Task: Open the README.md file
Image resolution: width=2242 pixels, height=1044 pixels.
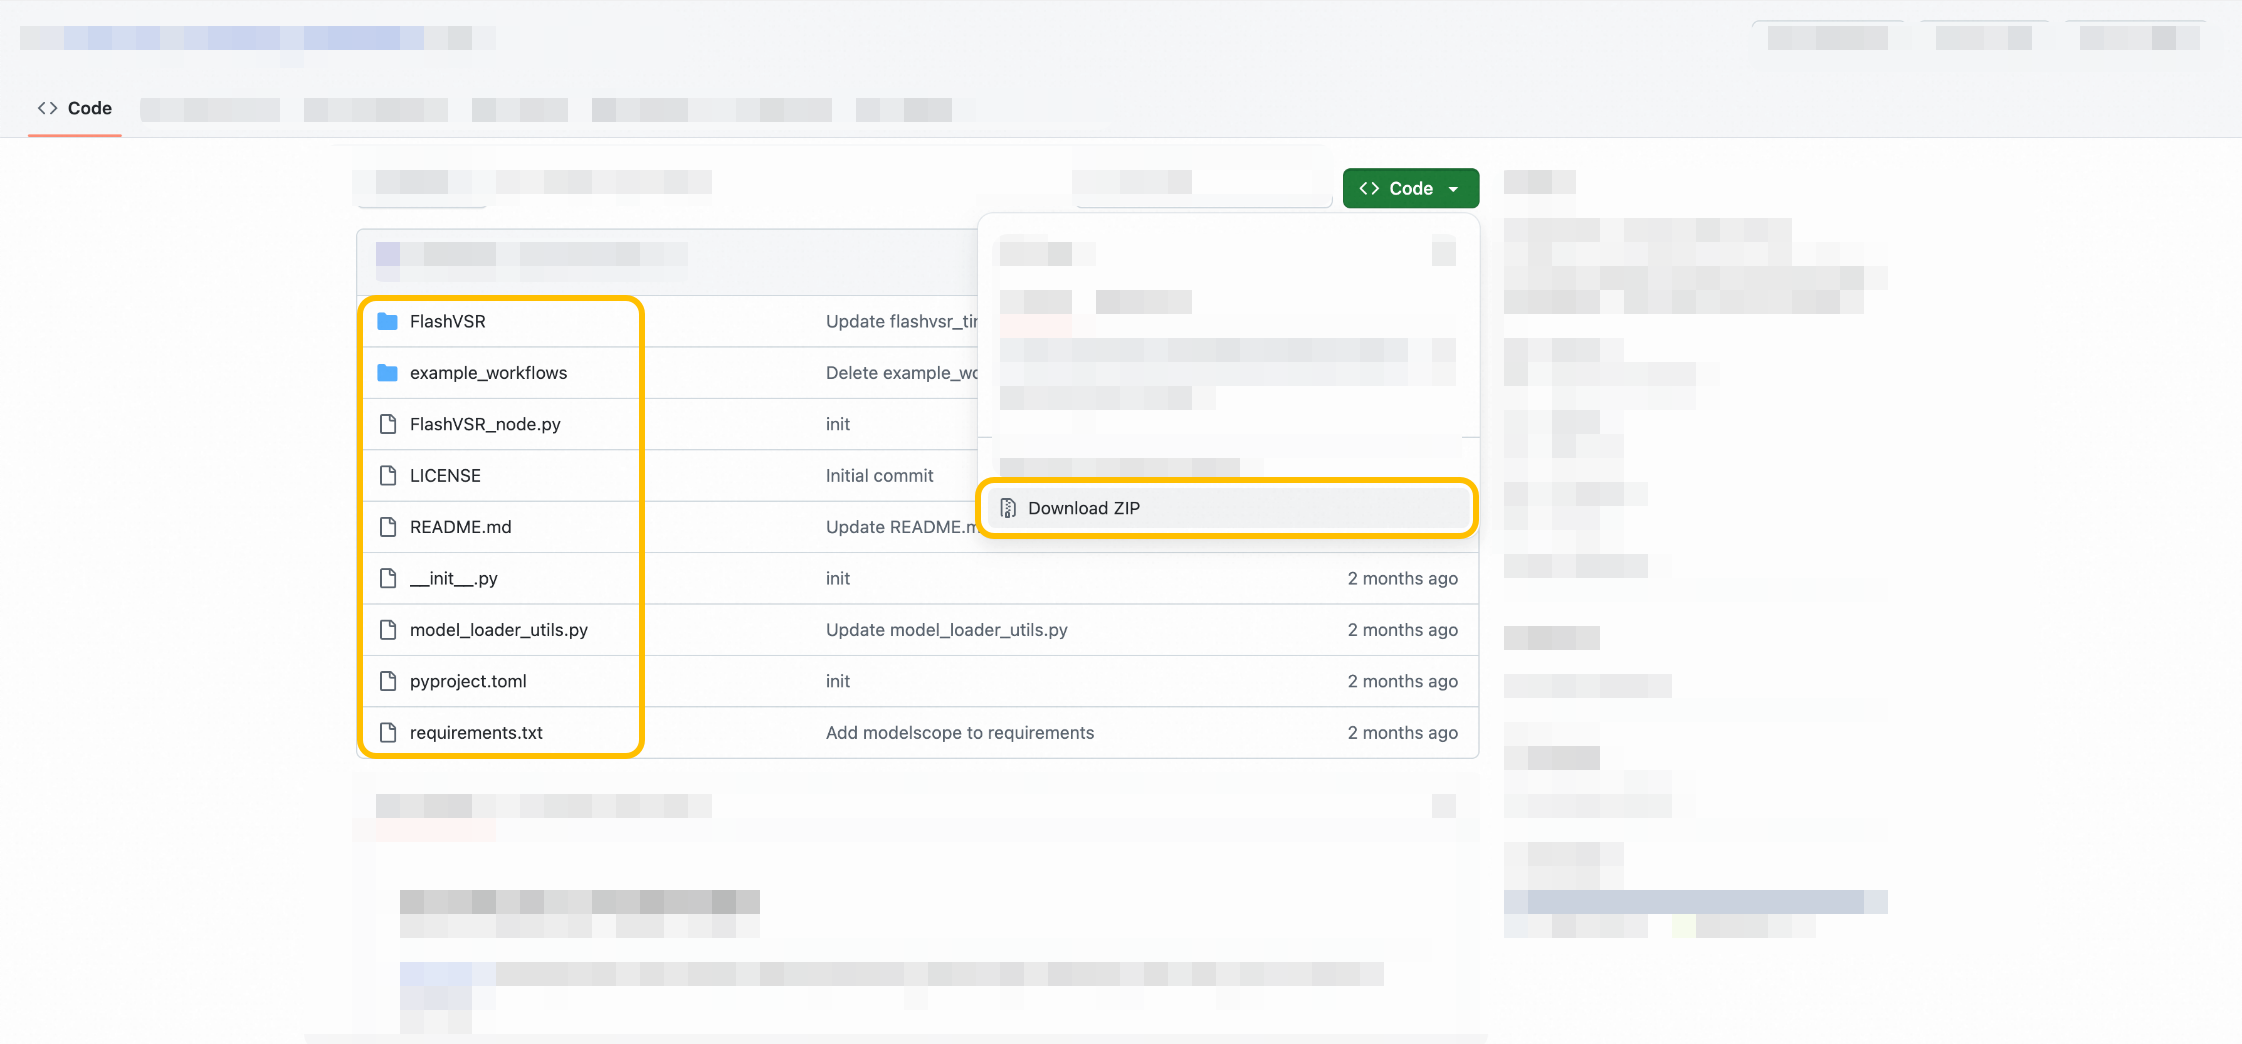Action: coord(460,527)
